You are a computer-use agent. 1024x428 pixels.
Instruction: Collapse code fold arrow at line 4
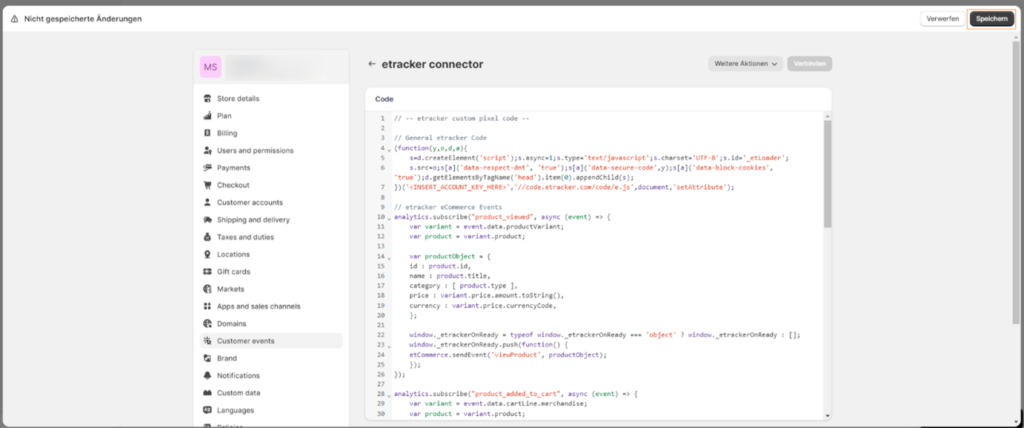tap(389, 150)
